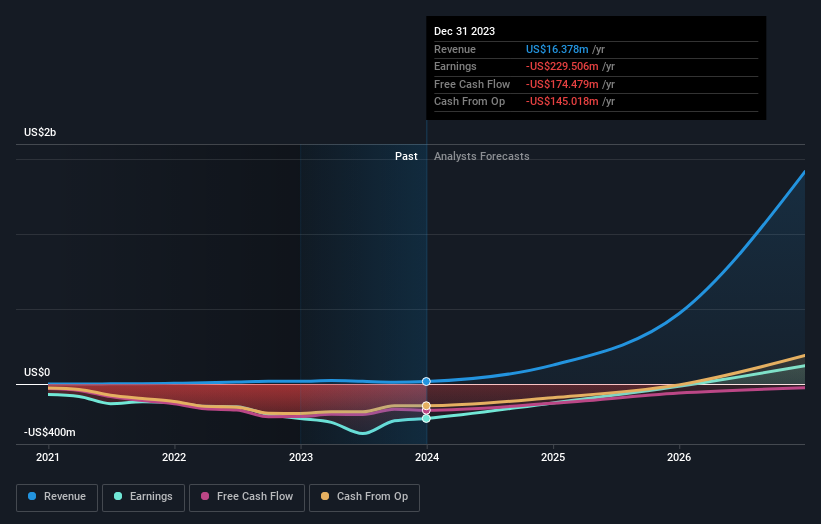Click the Free Cash Flow label in tooltip
This screenshot has height=524, width=821.
(472, 84)
